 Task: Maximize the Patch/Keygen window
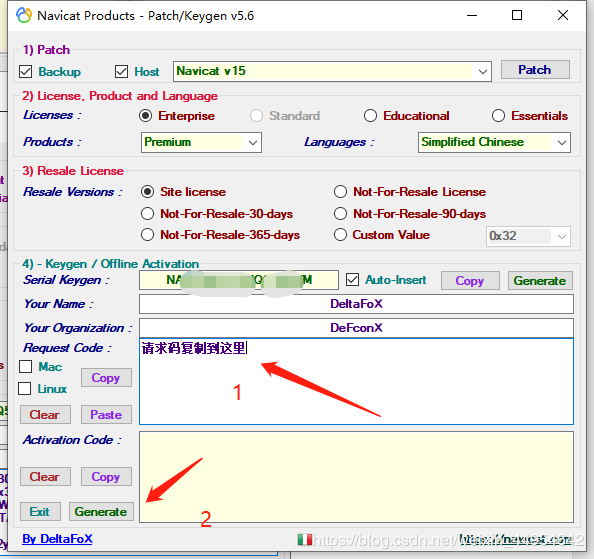(517, 15)
